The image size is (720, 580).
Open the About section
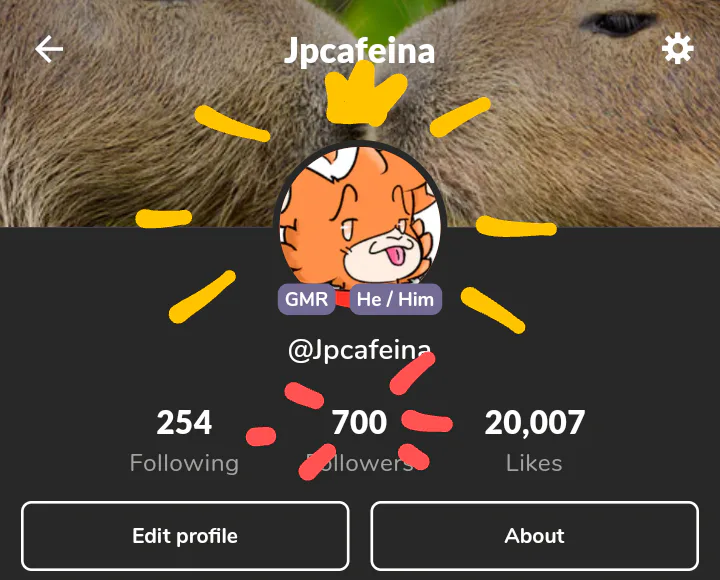click(x=534, y=536)
